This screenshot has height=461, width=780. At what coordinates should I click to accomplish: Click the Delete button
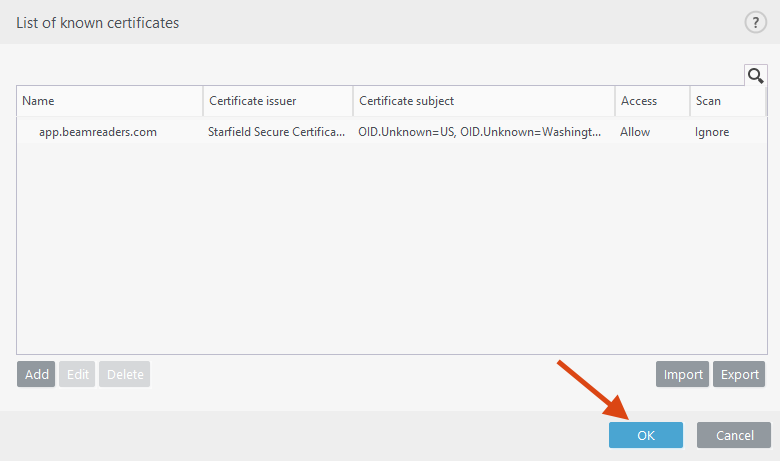(x=125, y=375)
